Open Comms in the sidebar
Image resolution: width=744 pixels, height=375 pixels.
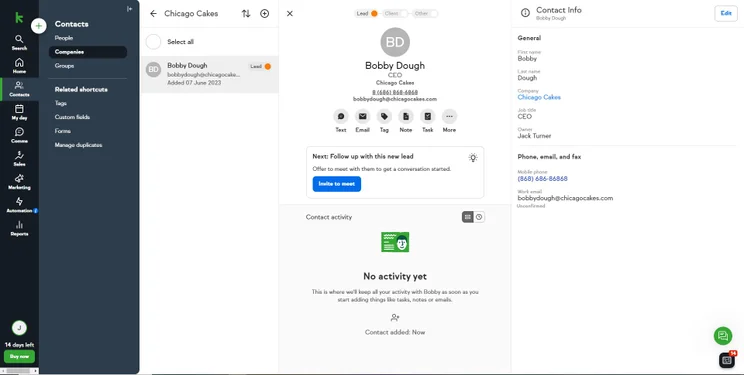coord(19,135)
